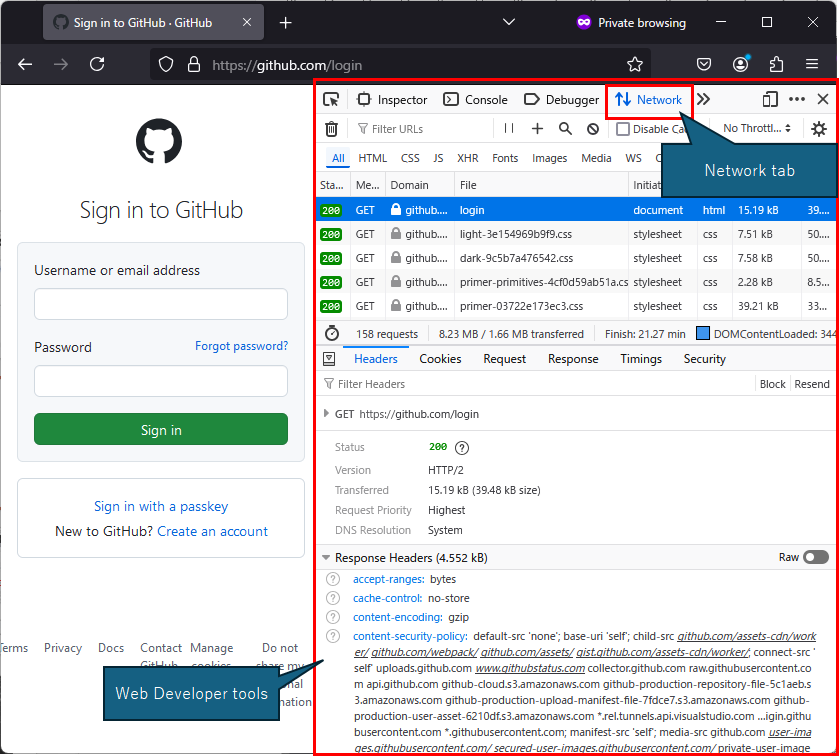839x756 pixels.
Task: Open the No Throttling dropdown
Action: 757,128
